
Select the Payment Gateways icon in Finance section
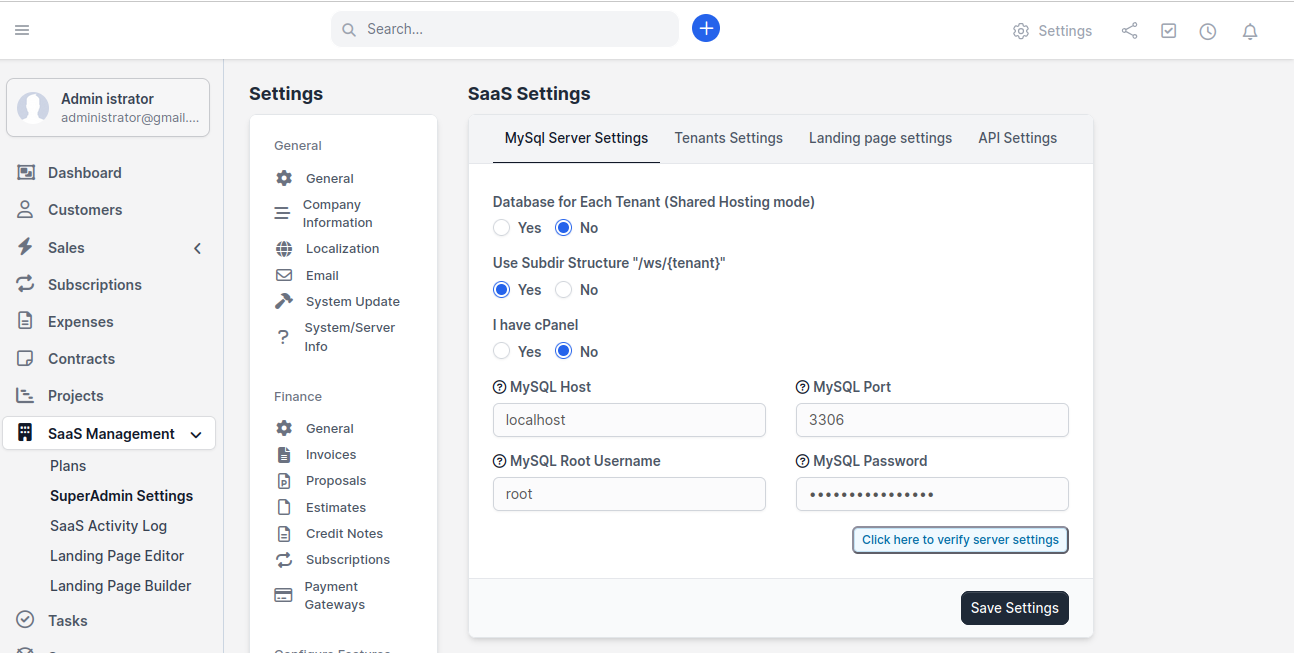pyautogui.click(x=282, y=595)
